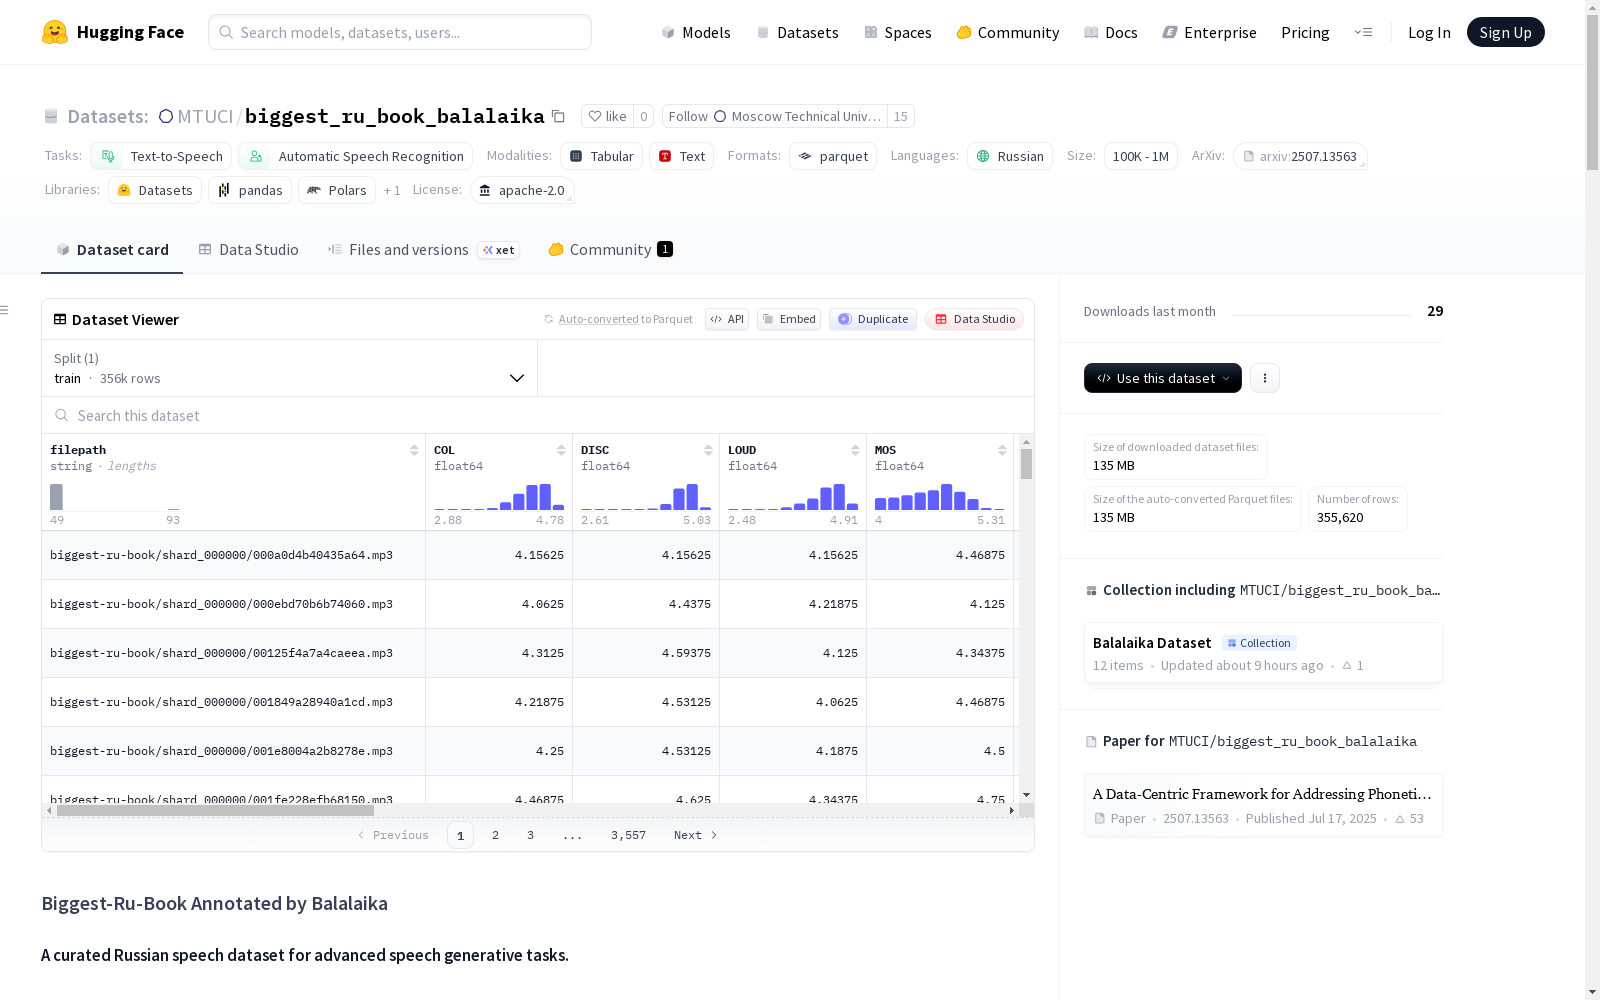Open Spaces in the top navigation
Viewport: 1600px width, 1000px height.
click(898, 32)
